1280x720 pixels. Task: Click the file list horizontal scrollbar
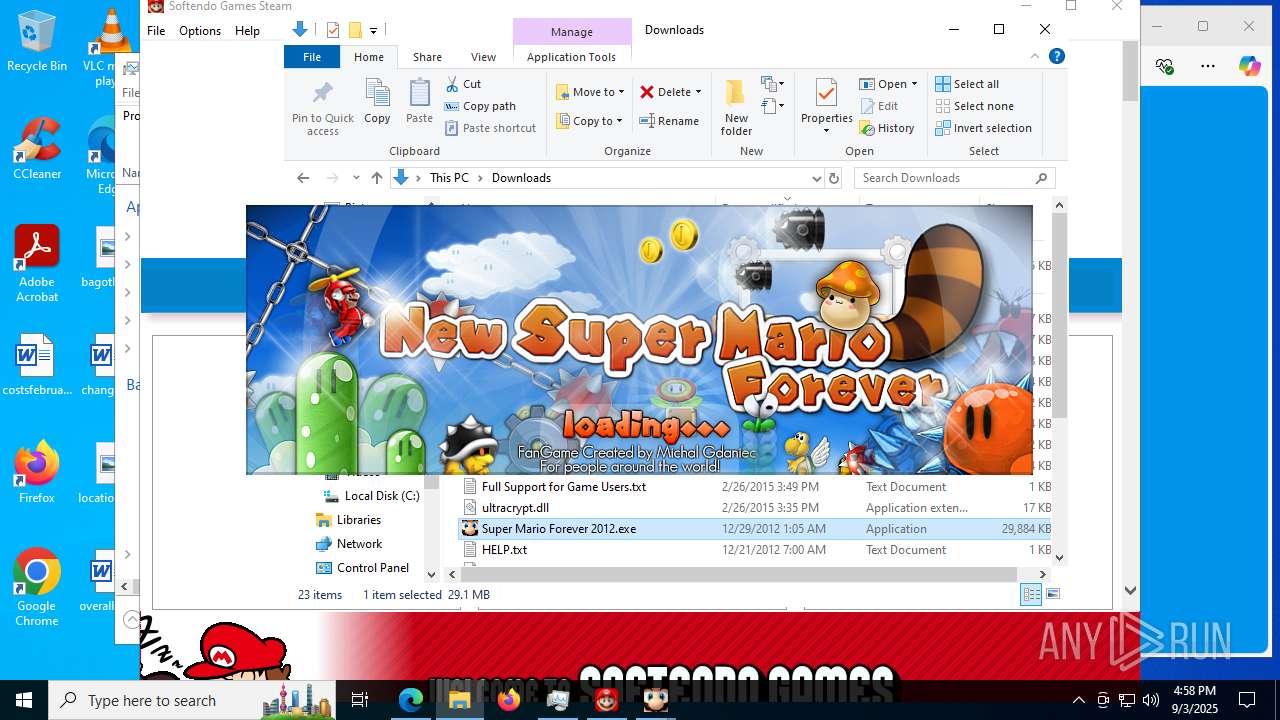(739, 574)
